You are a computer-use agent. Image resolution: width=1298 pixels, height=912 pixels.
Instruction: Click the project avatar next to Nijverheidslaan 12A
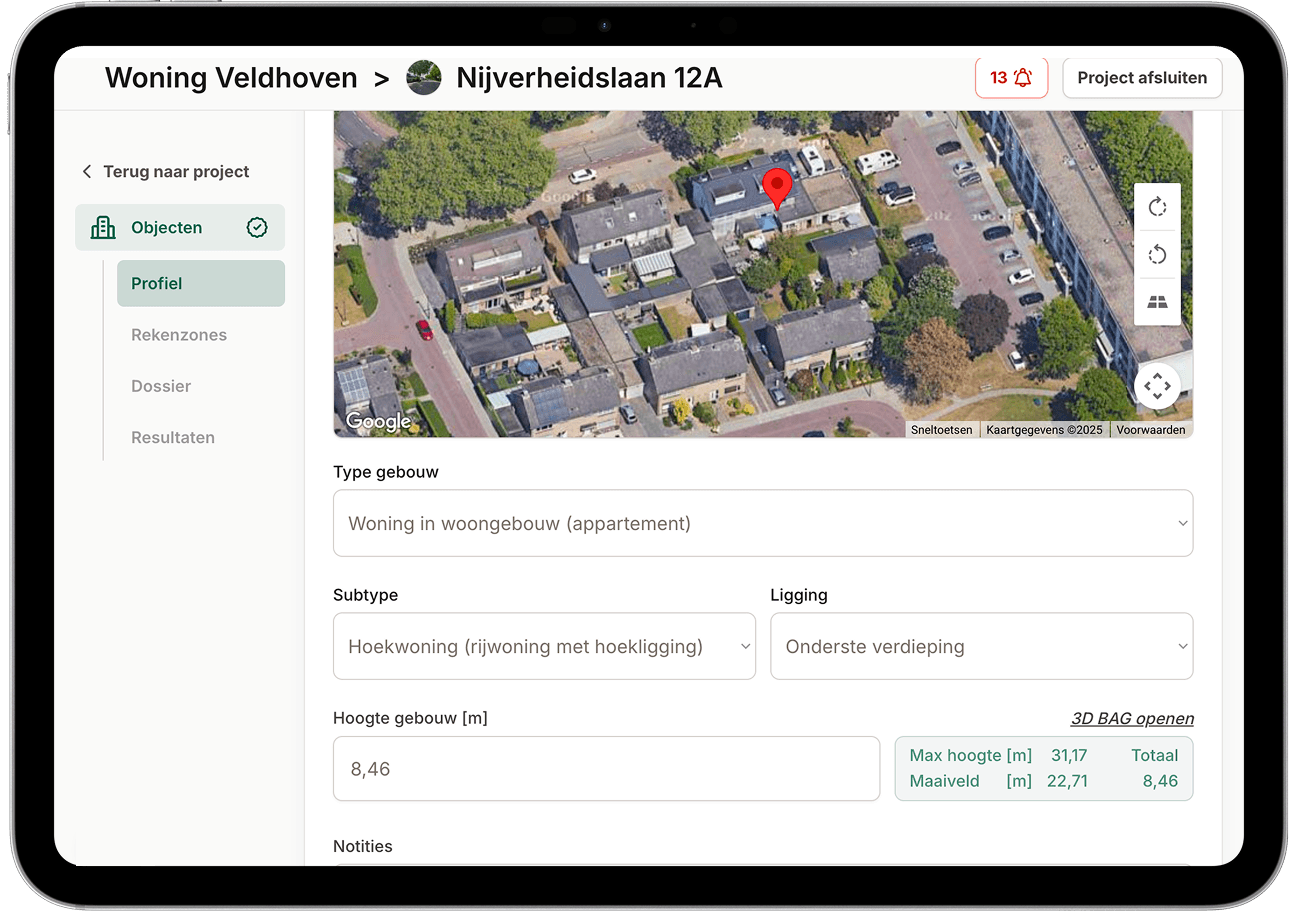pyautogui.click(x=424, y=77)
